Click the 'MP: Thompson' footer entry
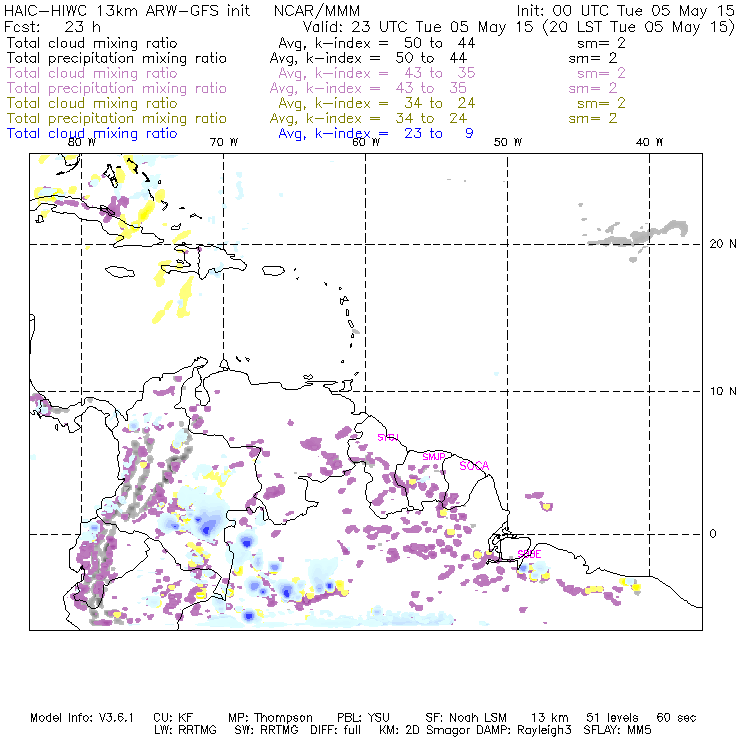The width and height of the screenshot is (740, 740). tap(270, 718)
